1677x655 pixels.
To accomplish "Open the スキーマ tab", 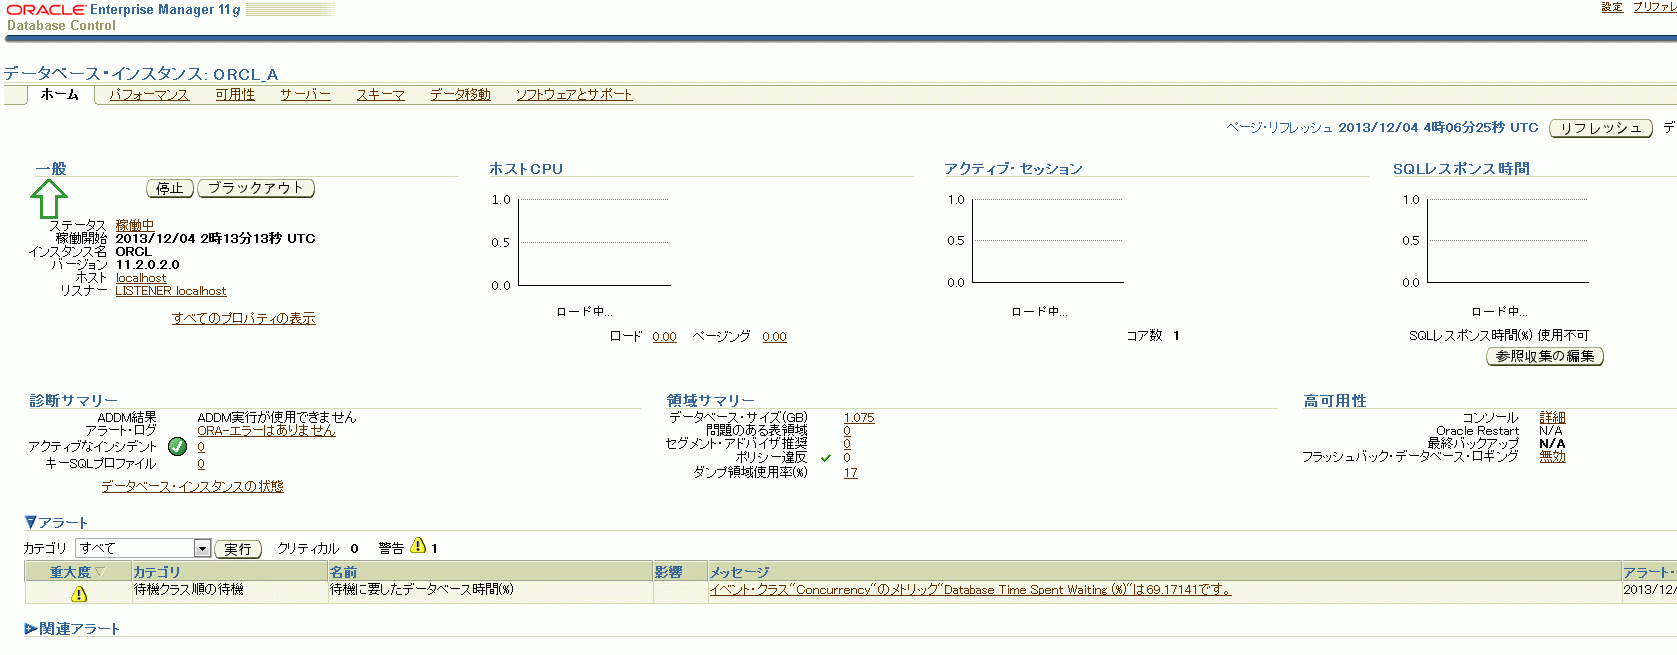I will coord(380,95).
